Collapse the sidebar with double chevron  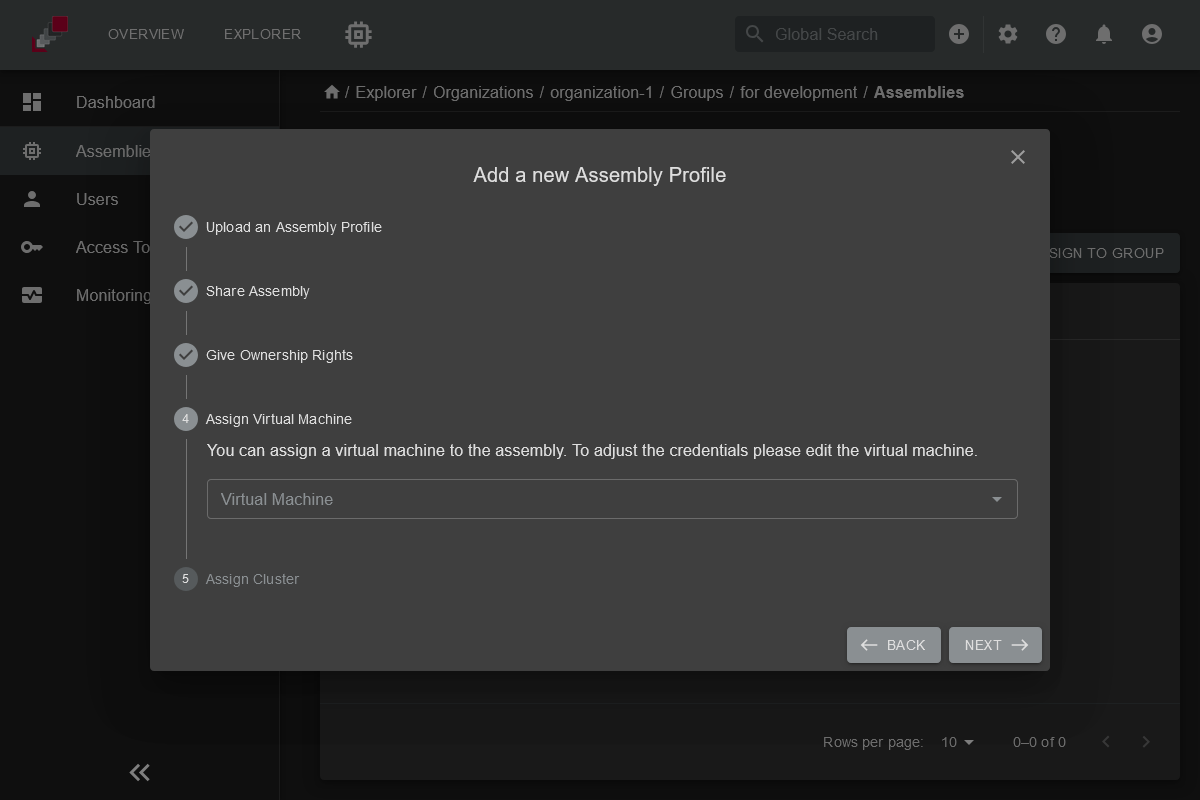tap(139, 772)
